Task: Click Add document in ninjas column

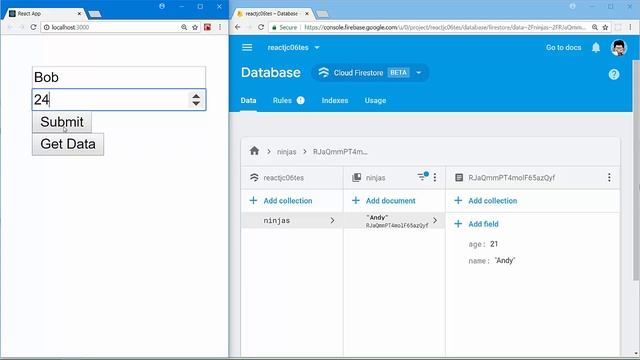Action: (x=383, y=200)
